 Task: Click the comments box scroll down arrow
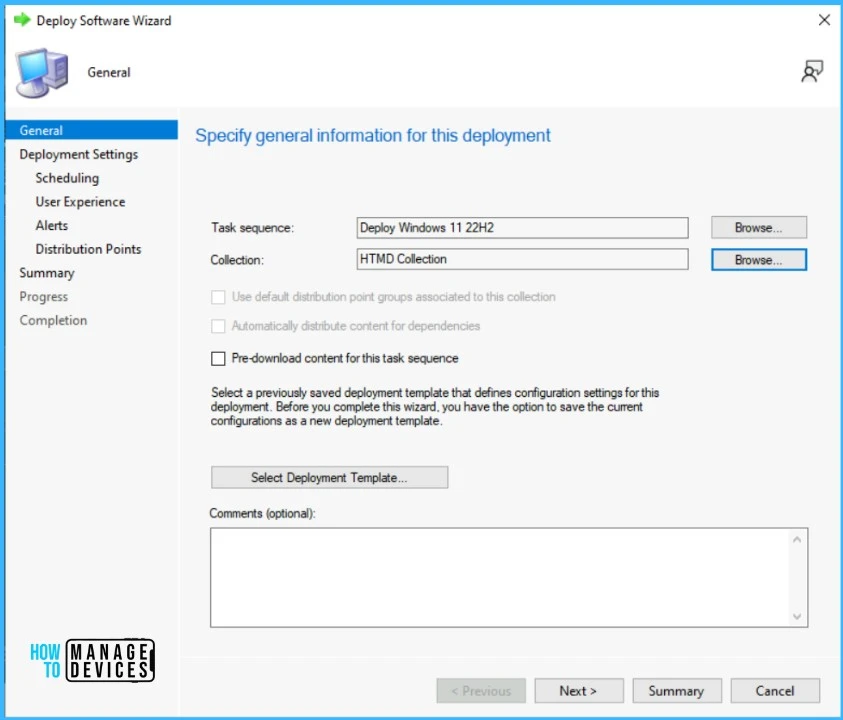tap(797, 616)
